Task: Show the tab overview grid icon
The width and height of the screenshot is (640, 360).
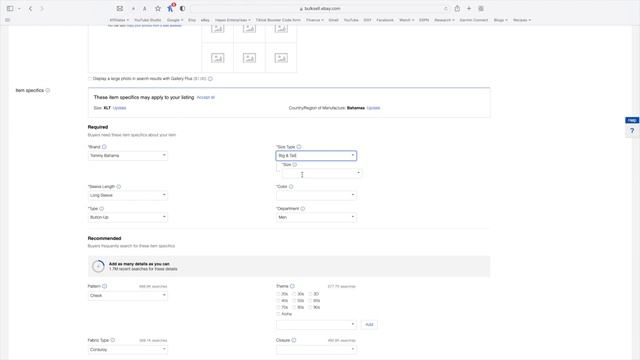Action: [x=481, y=8]
